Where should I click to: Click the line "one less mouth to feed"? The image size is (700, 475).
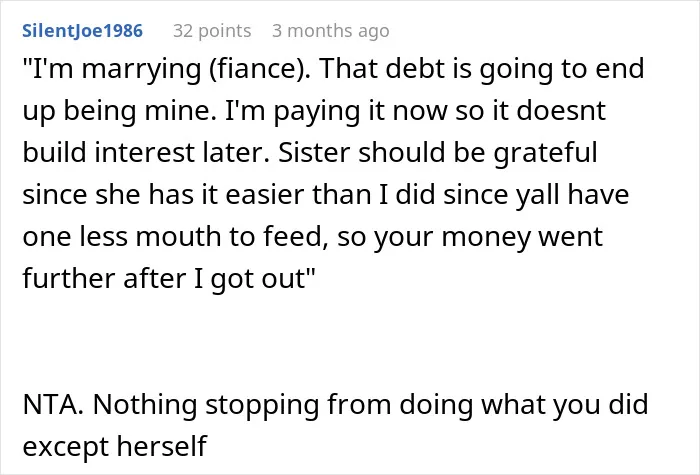point(312,237)
